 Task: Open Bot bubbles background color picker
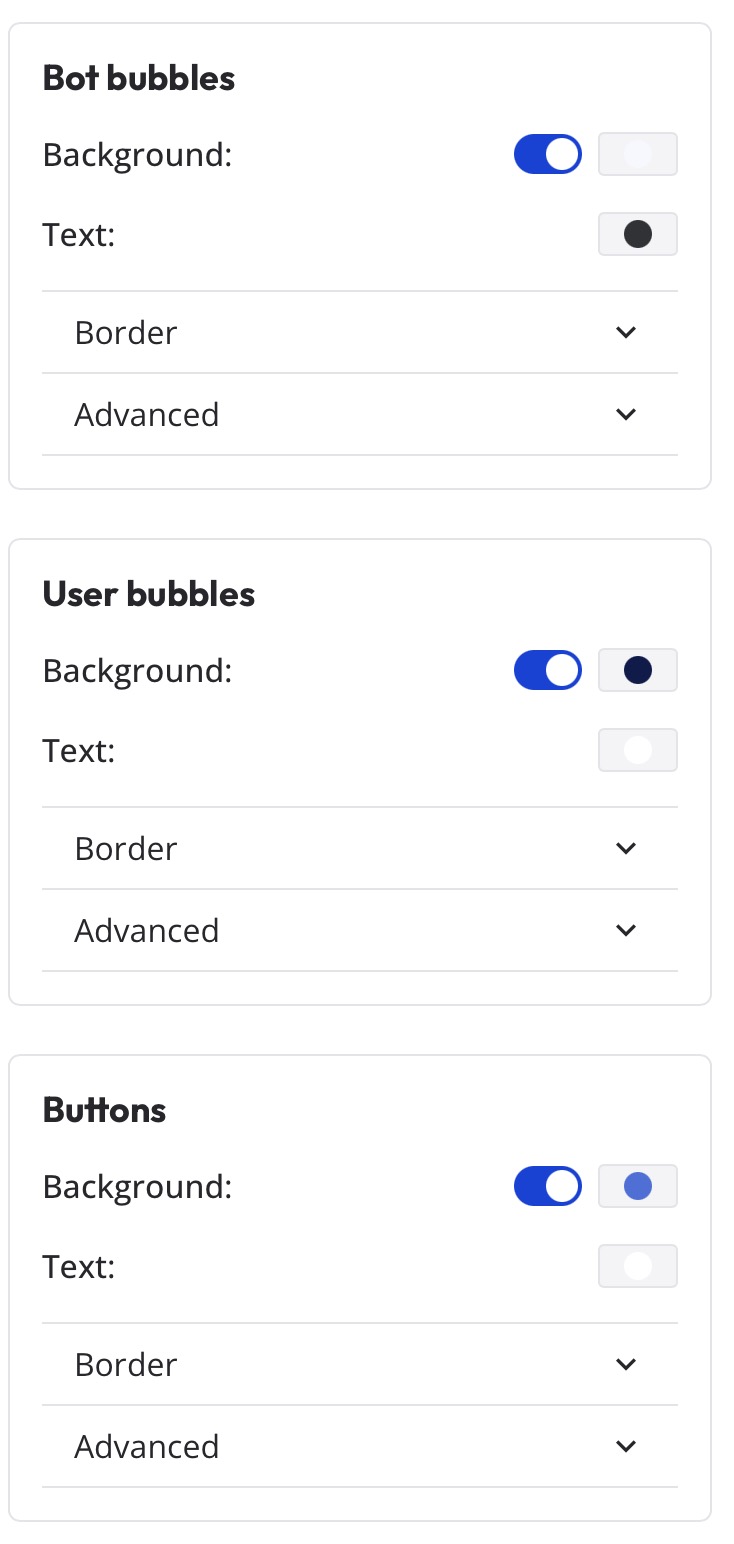click(637, 155)
